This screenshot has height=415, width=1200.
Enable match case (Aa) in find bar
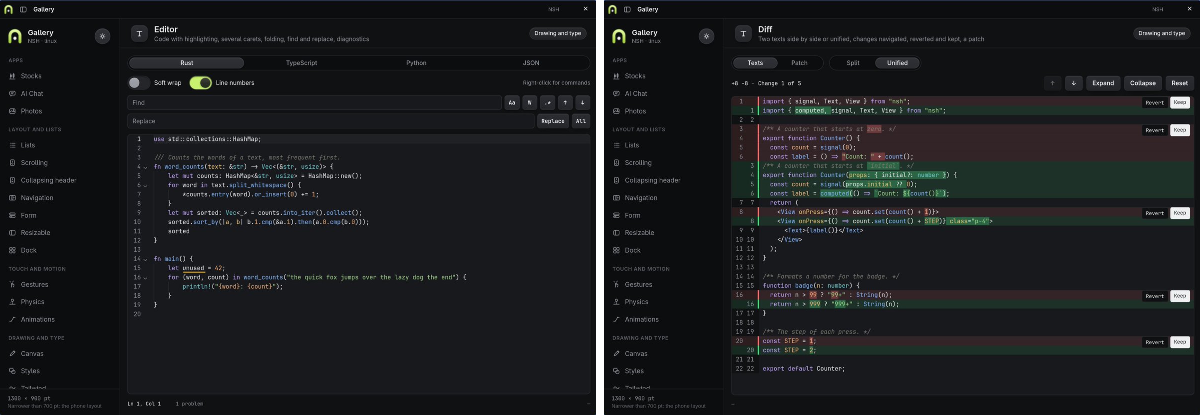click(x=511, y=102)
